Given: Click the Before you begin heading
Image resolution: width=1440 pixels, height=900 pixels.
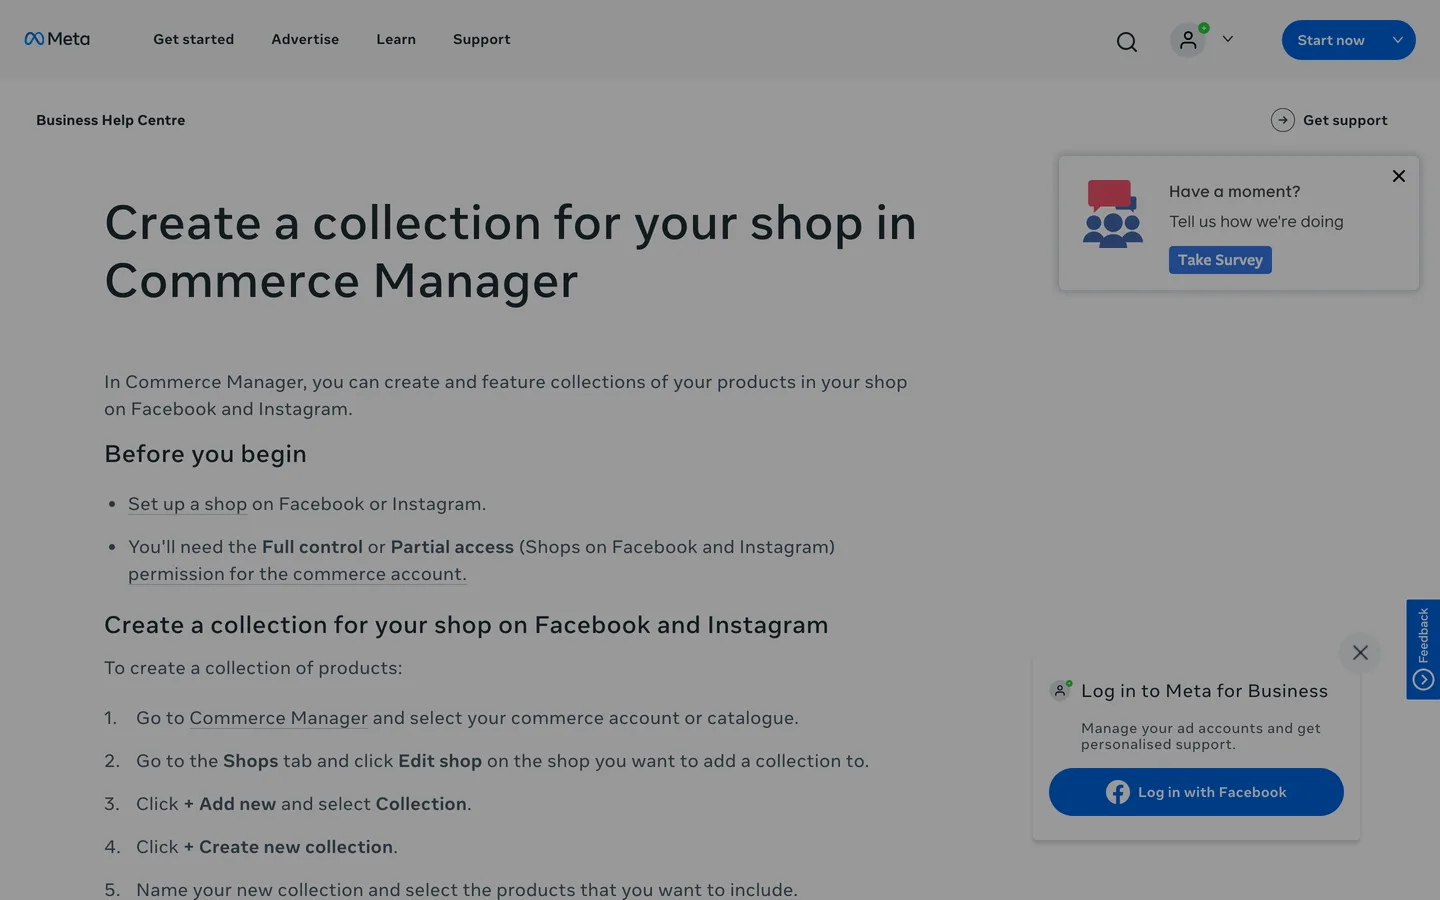Looking at the screenshot, I should pyautogui.click(x=205, y=454).
